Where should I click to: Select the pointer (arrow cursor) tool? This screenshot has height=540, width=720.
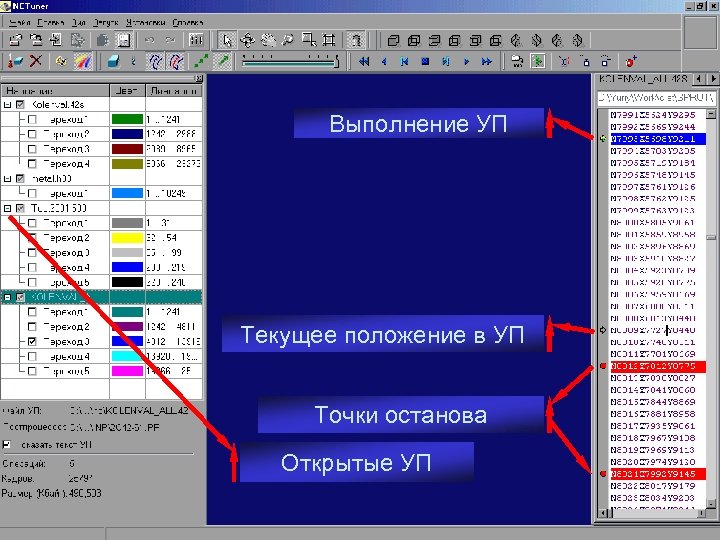coord(226,40)
